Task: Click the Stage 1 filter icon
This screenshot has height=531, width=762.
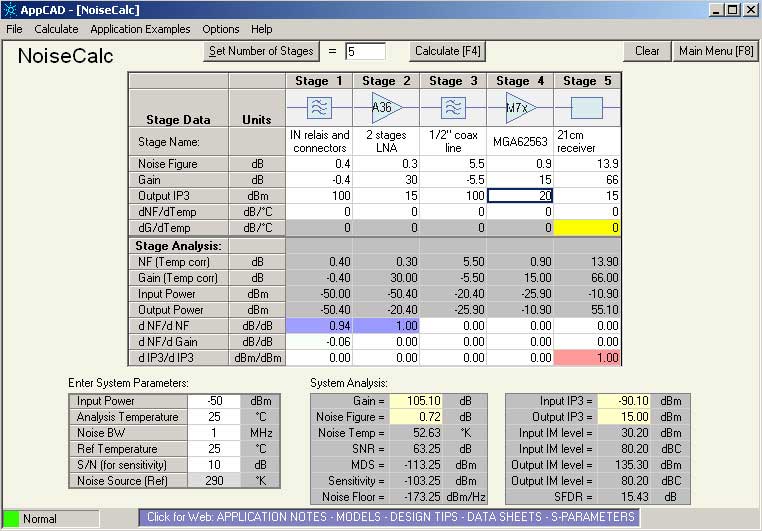Action: coord(319,107)
